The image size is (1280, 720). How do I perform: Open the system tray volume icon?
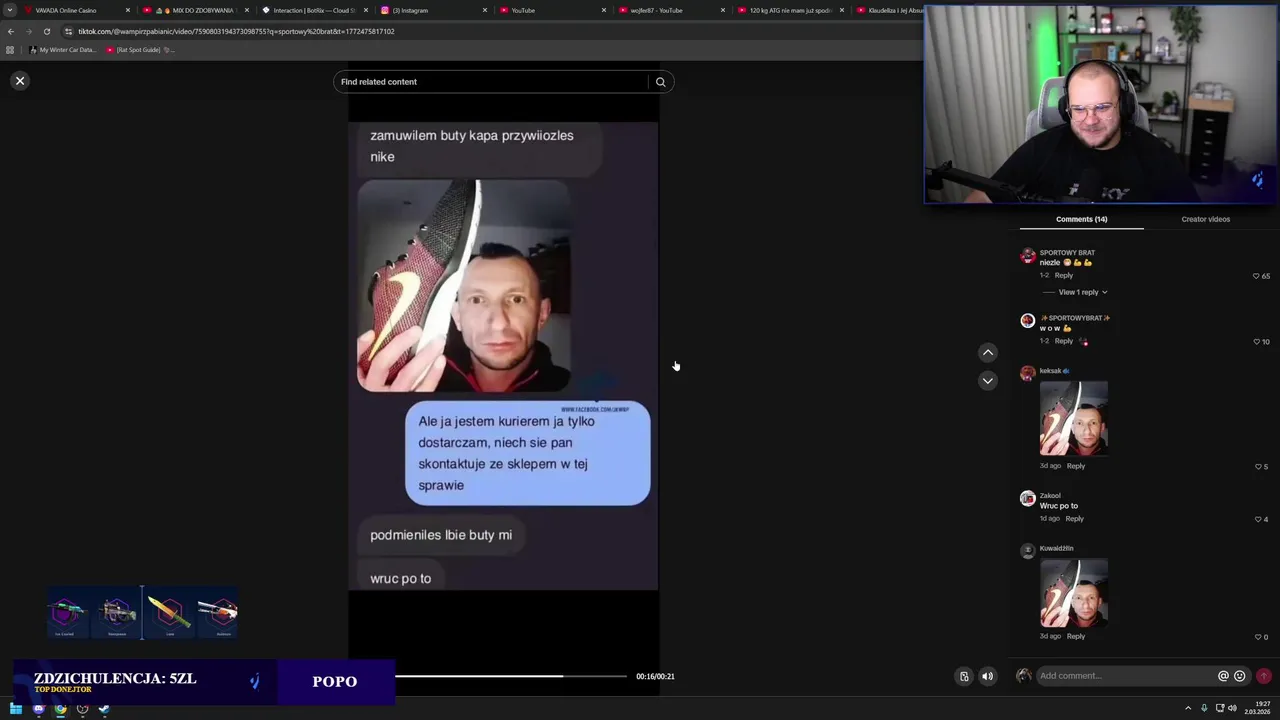click(1234, 708)
